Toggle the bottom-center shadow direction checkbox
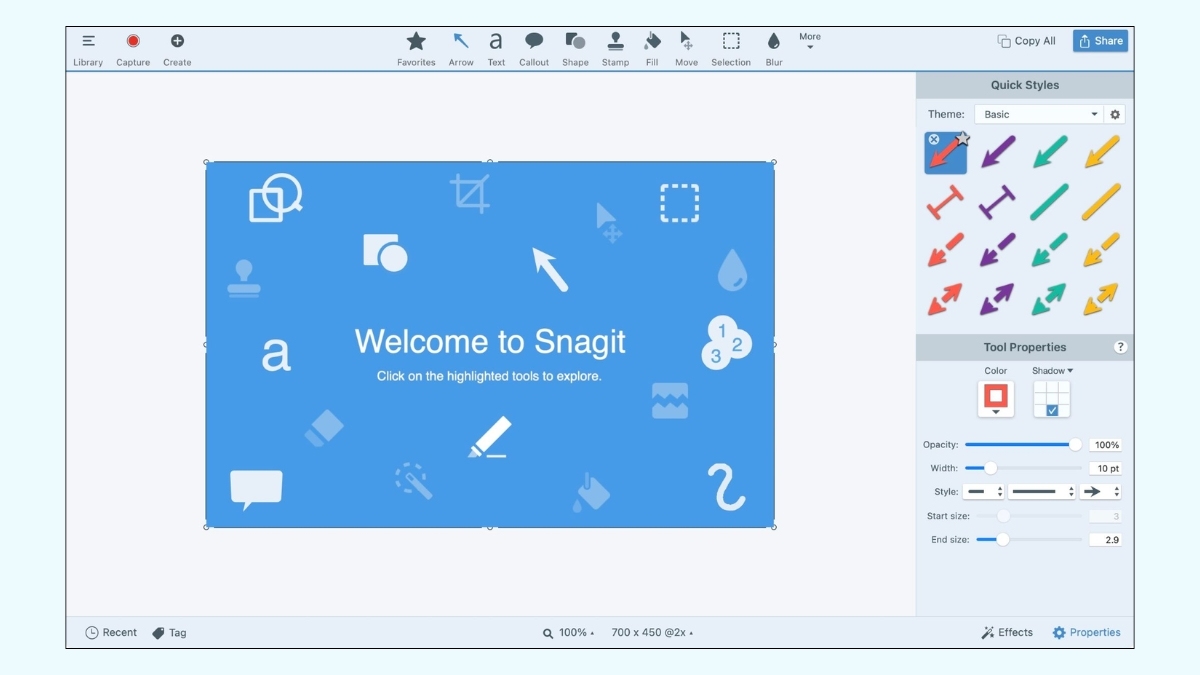The height and width of the screenshot is (675, 1200). [x=1052, y=411]
